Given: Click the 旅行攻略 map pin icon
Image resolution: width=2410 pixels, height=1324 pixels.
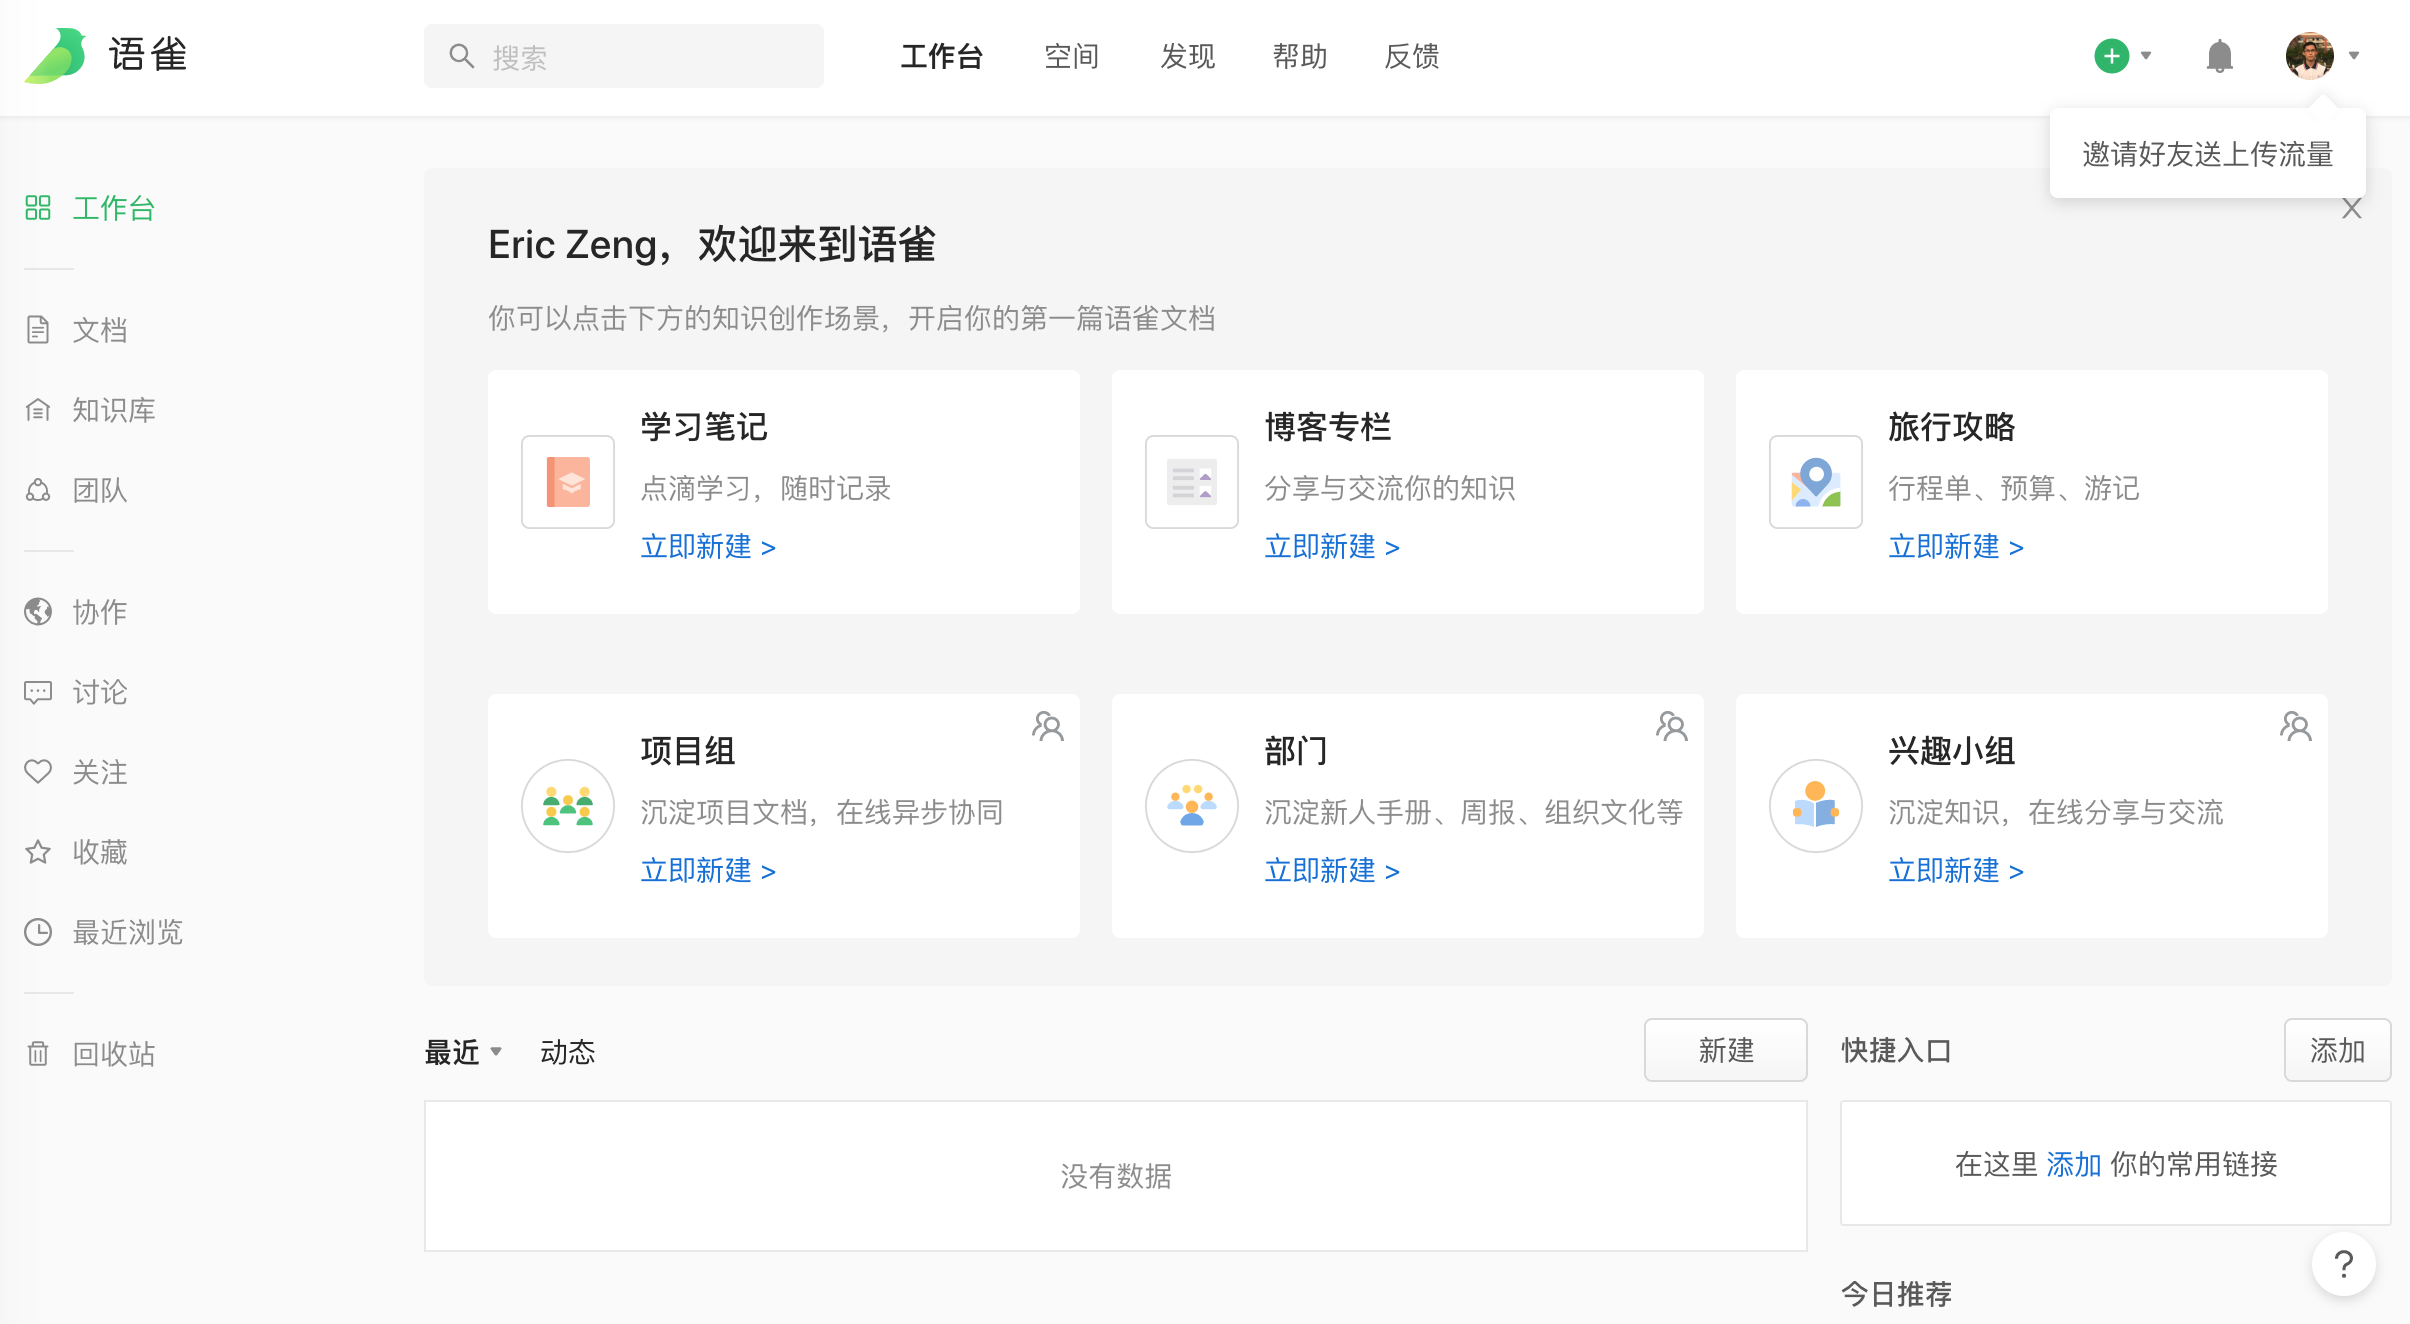Looking at the screenshot, I should point(1816,482).
